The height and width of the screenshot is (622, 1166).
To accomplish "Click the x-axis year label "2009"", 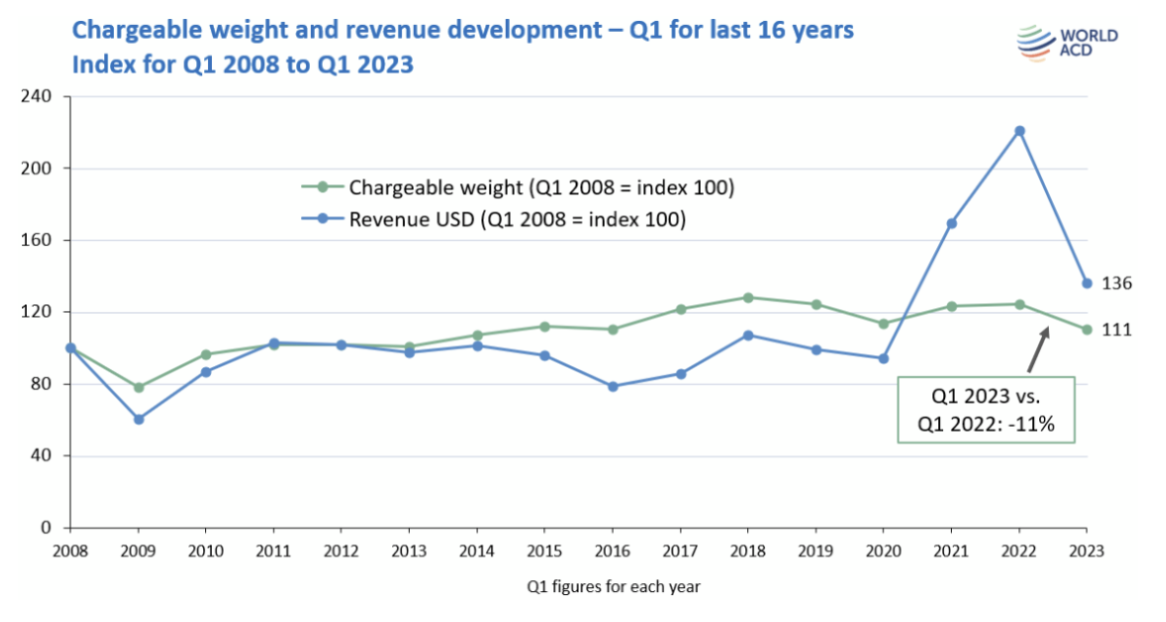I will (138, 551).
